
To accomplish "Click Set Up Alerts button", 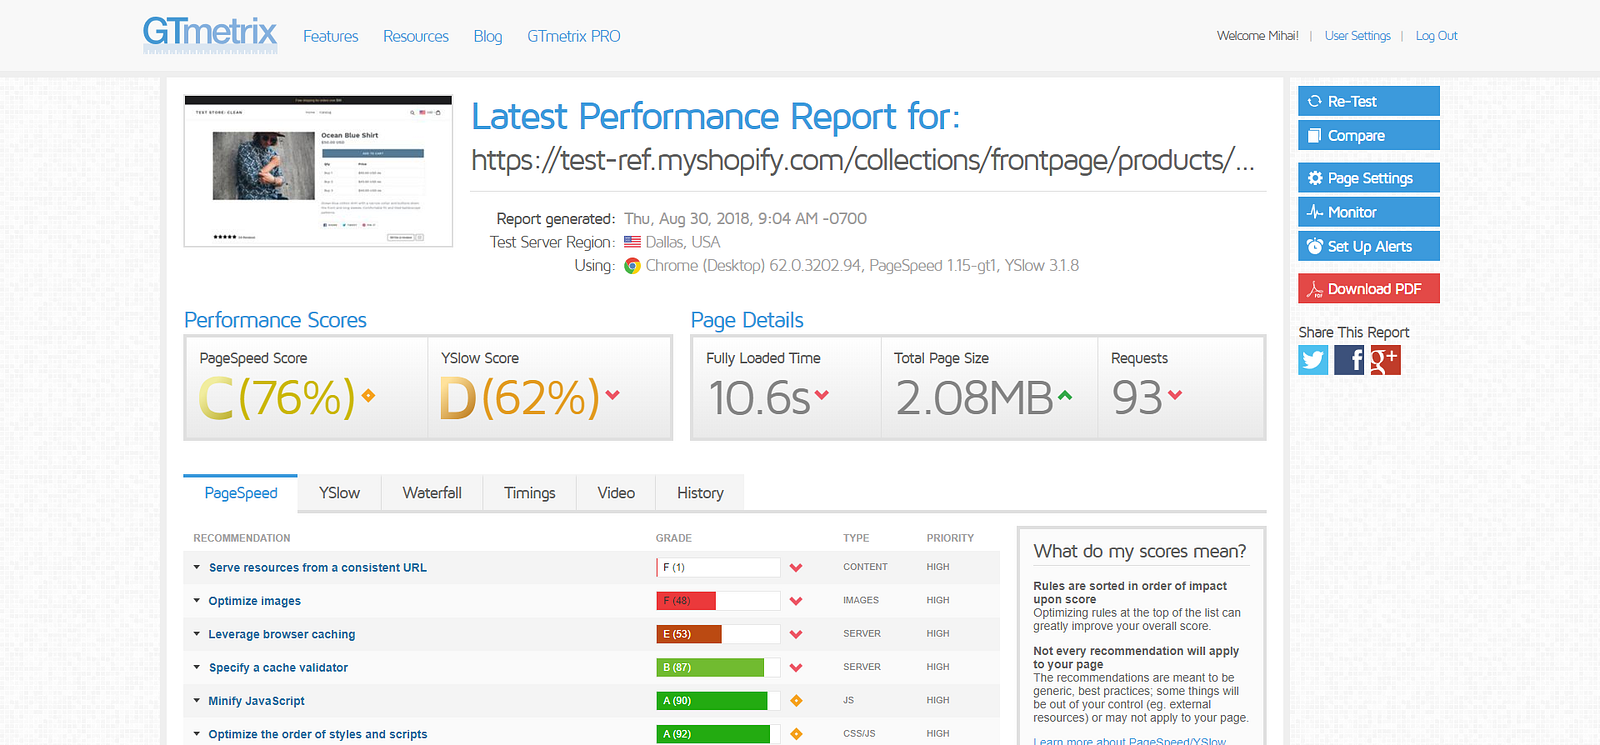I will pos(1369,246).
